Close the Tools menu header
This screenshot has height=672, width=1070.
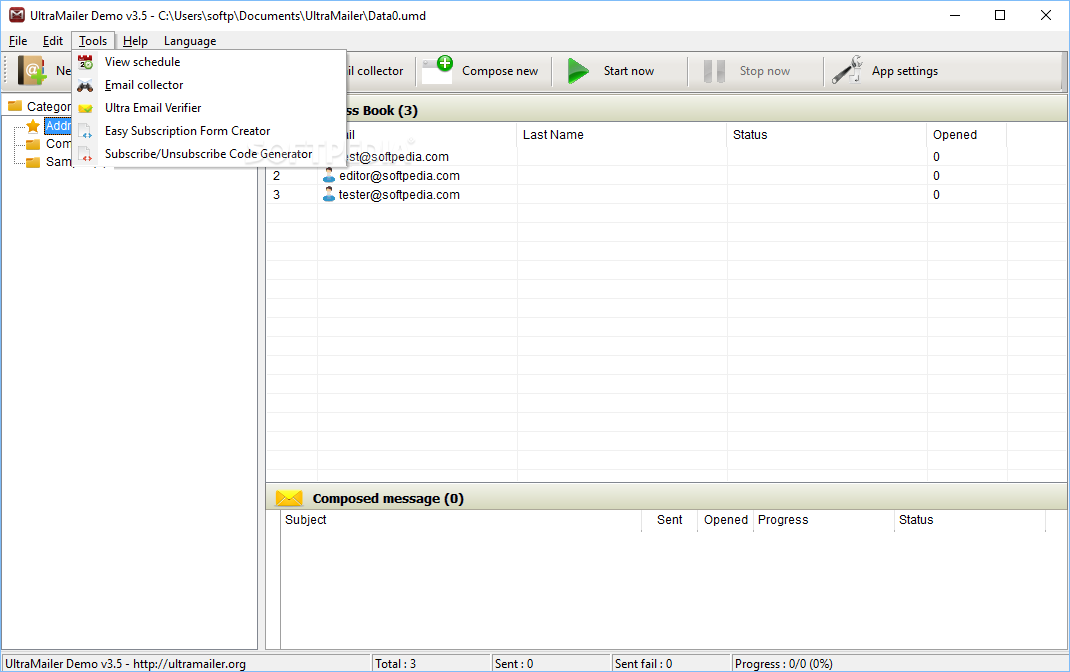[93, 41]
